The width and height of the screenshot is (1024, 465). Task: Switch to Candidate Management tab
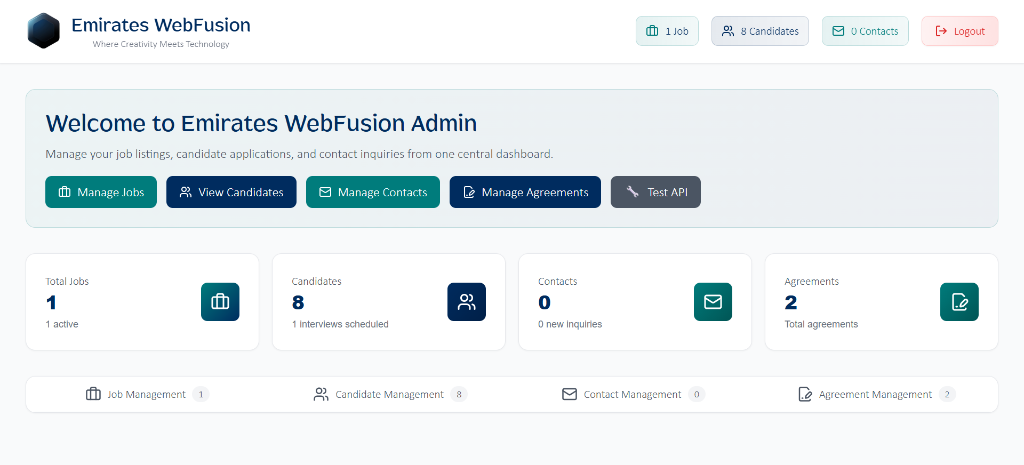pos(389,394)
